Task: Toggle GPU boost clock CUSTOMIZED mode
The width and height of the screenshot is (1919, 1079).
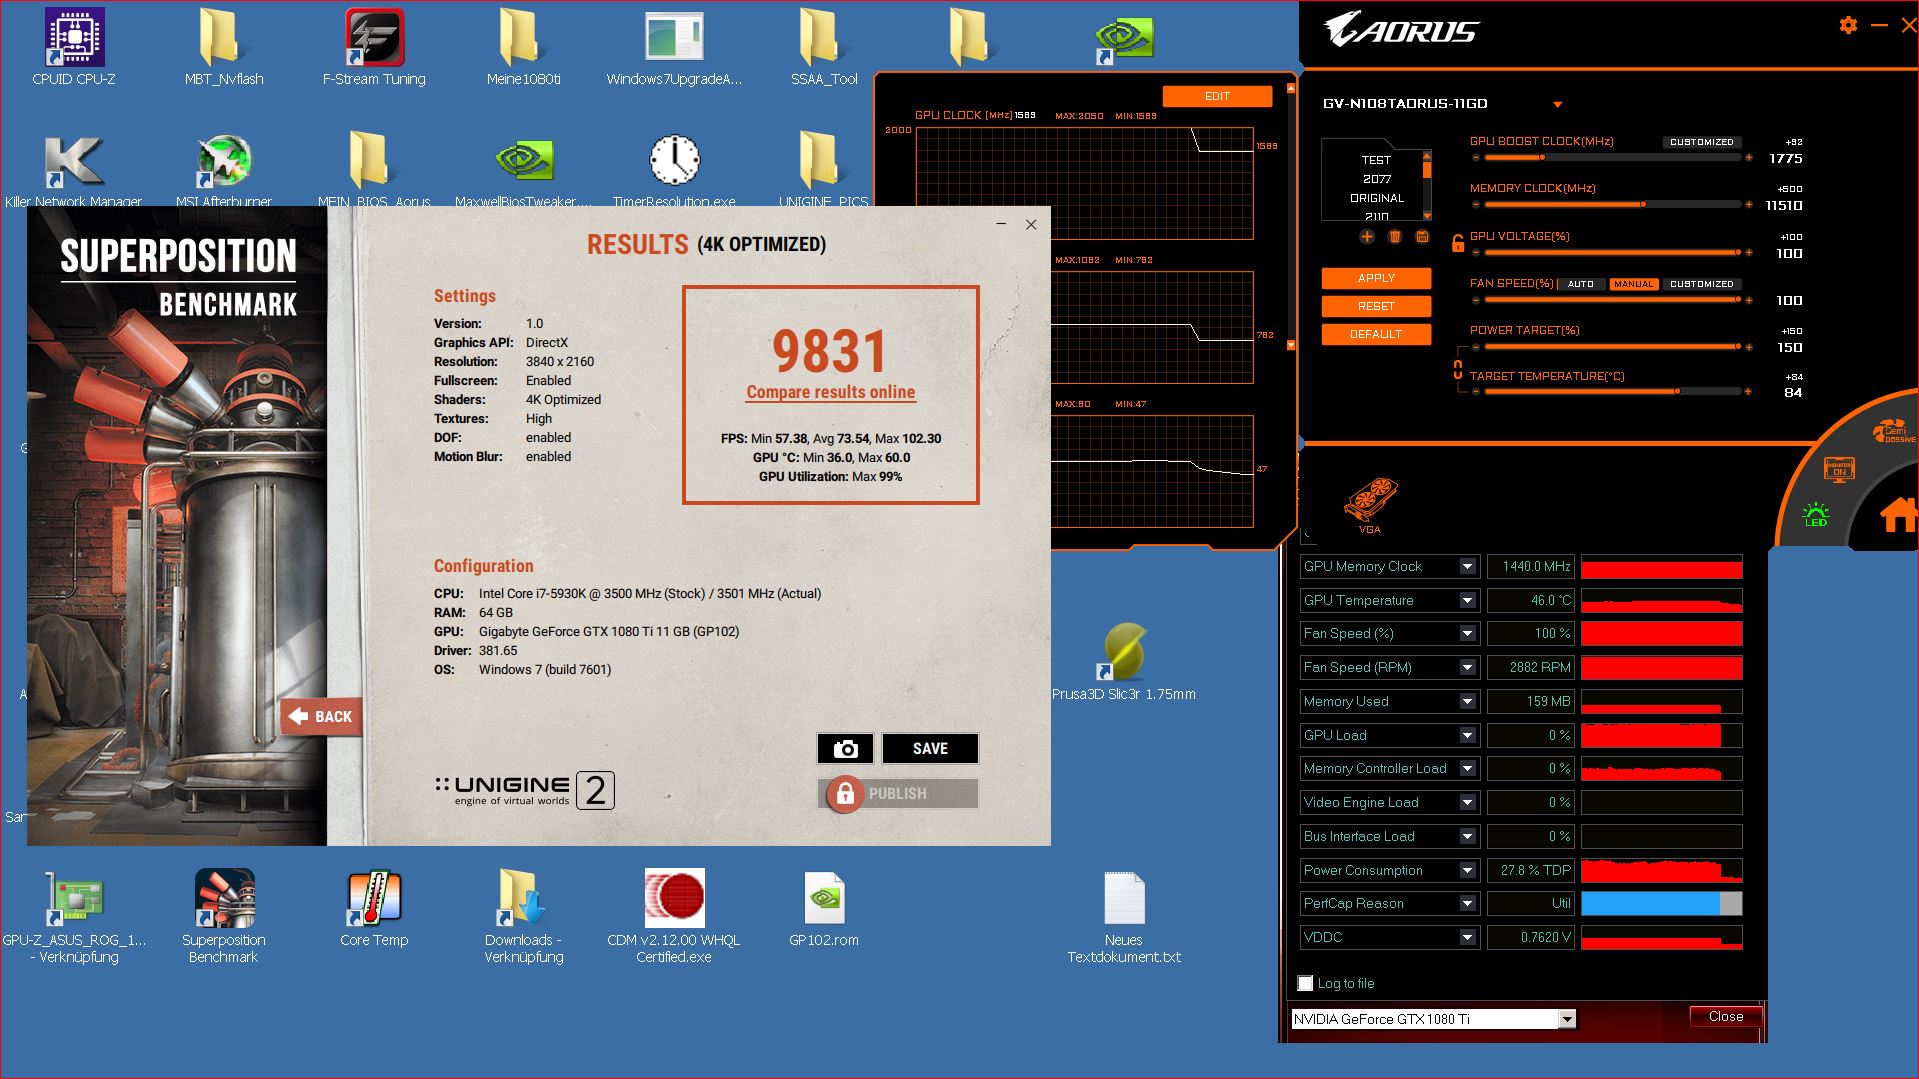Action: coord(1701,142)
